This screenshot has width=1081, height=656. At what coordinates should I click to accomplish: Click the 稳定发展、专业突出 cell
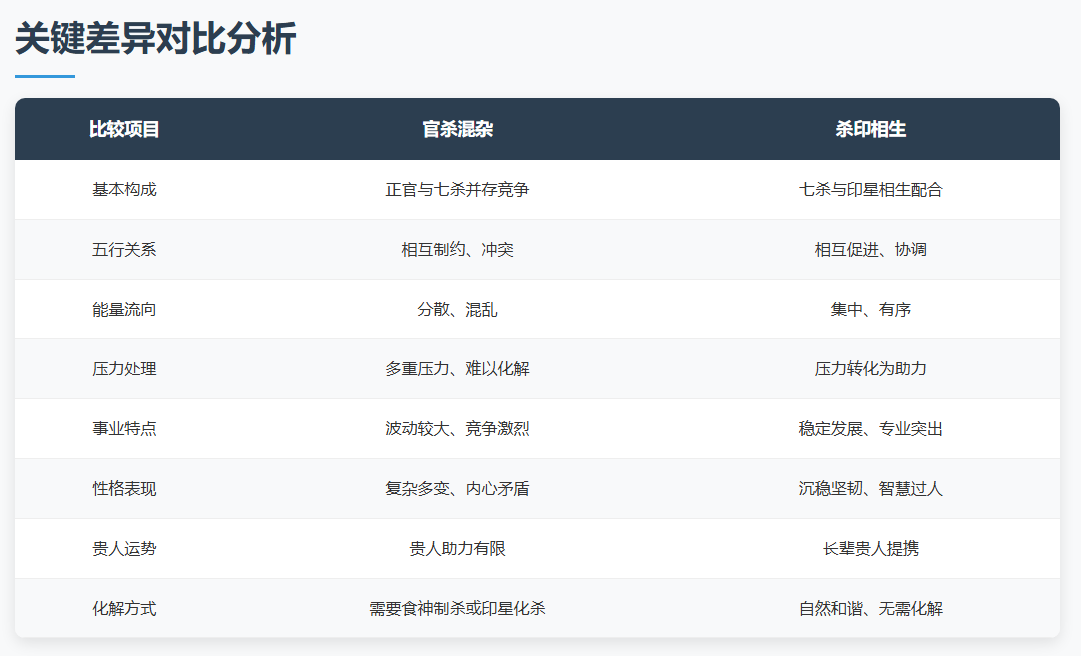pos(870,429)
